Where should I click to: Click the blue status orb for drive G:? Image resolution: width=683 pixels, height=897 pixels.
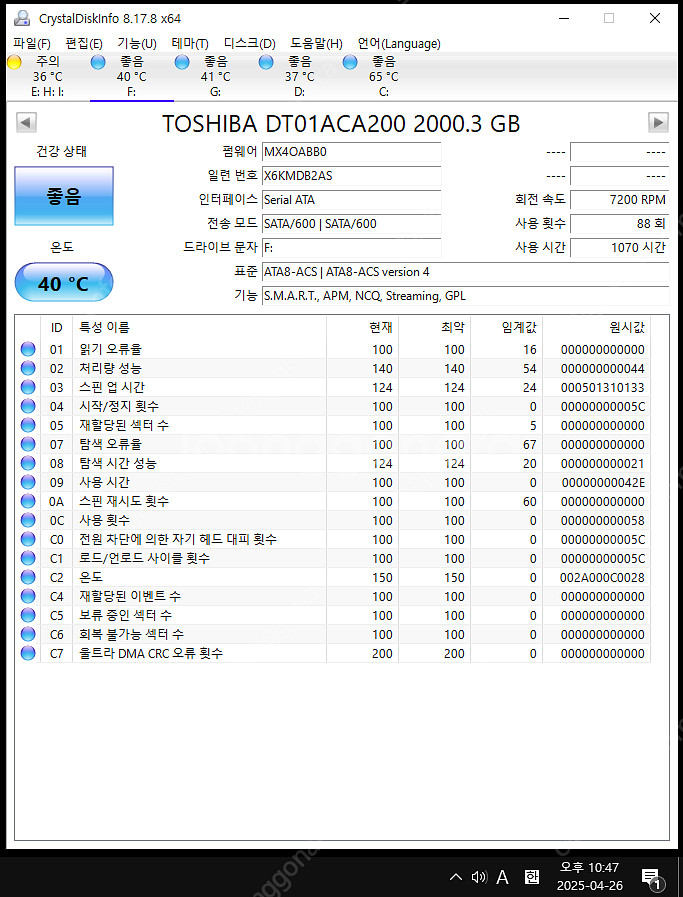(182, 62)
